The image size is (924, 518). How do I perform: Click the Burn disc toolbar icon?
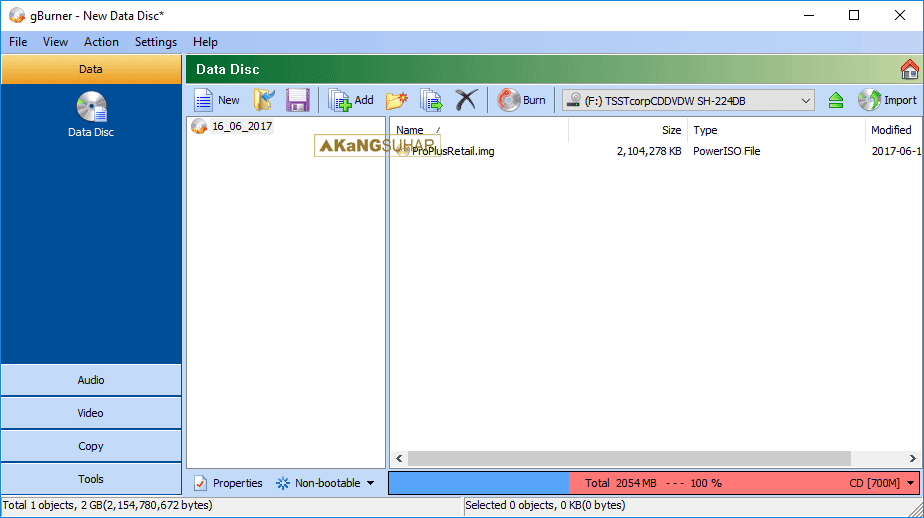click(x=509, y=100)
